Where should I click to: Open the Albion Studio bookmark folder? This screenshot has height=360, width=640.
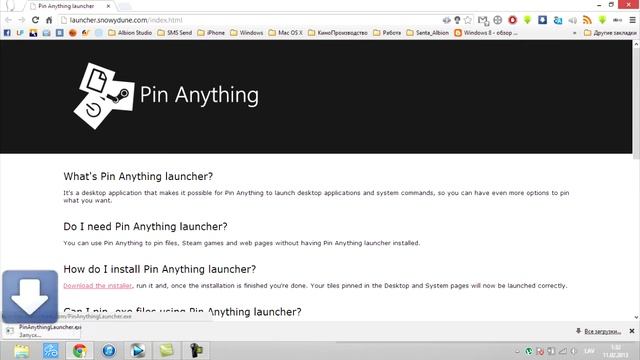pyautogui.click(x=130, y=33)
